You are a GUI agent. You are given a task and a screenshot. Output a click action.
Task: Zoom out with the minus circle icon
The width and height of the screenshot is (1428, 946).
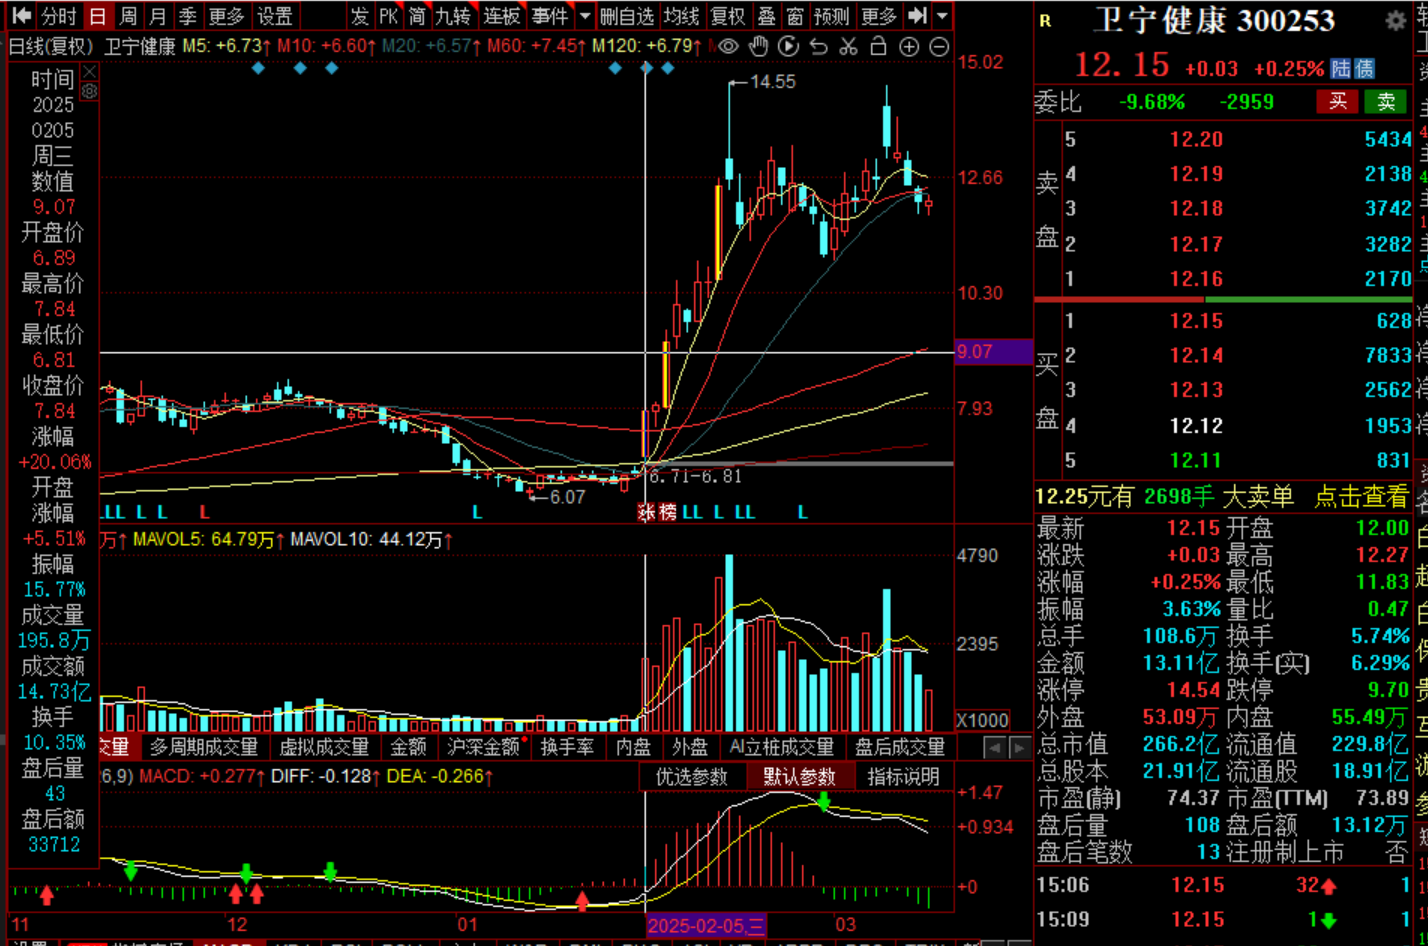[939, 46]
